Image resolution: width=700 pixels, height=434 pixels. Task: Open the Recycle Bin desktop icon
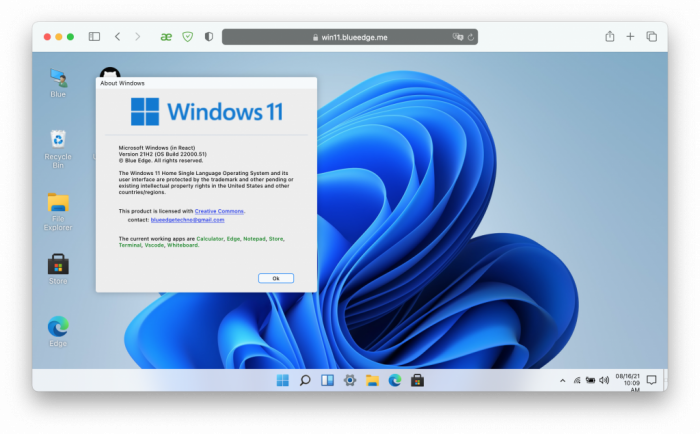click(58, 149)
